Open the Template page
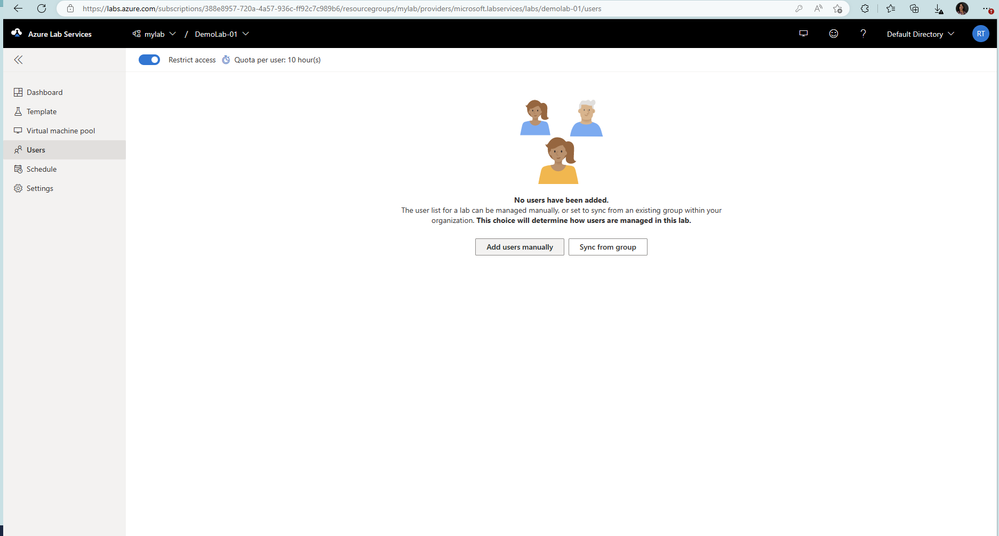This screenshot has width=999, height=536. [x=64, y=112]
